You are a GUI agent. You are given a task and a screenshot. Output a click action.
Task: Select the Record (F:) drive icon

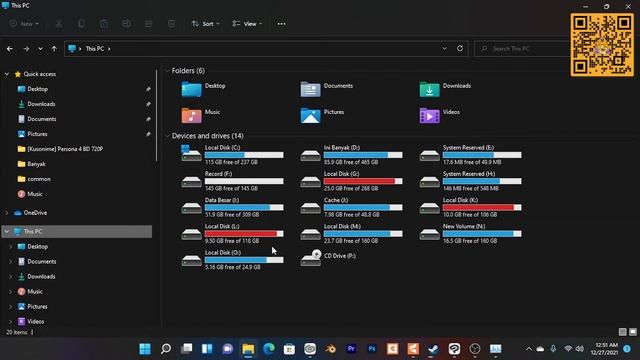[x=191, y=181]
